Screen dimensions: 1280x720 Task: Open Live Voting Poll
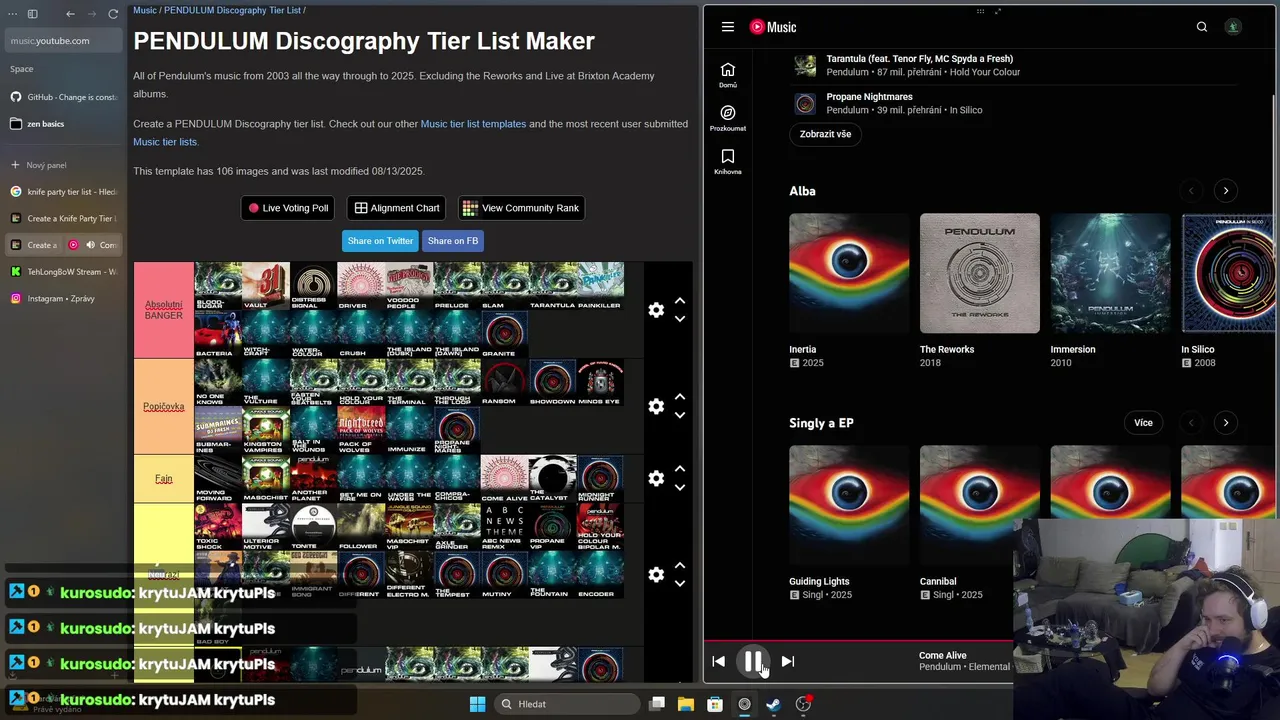point(288,208)
